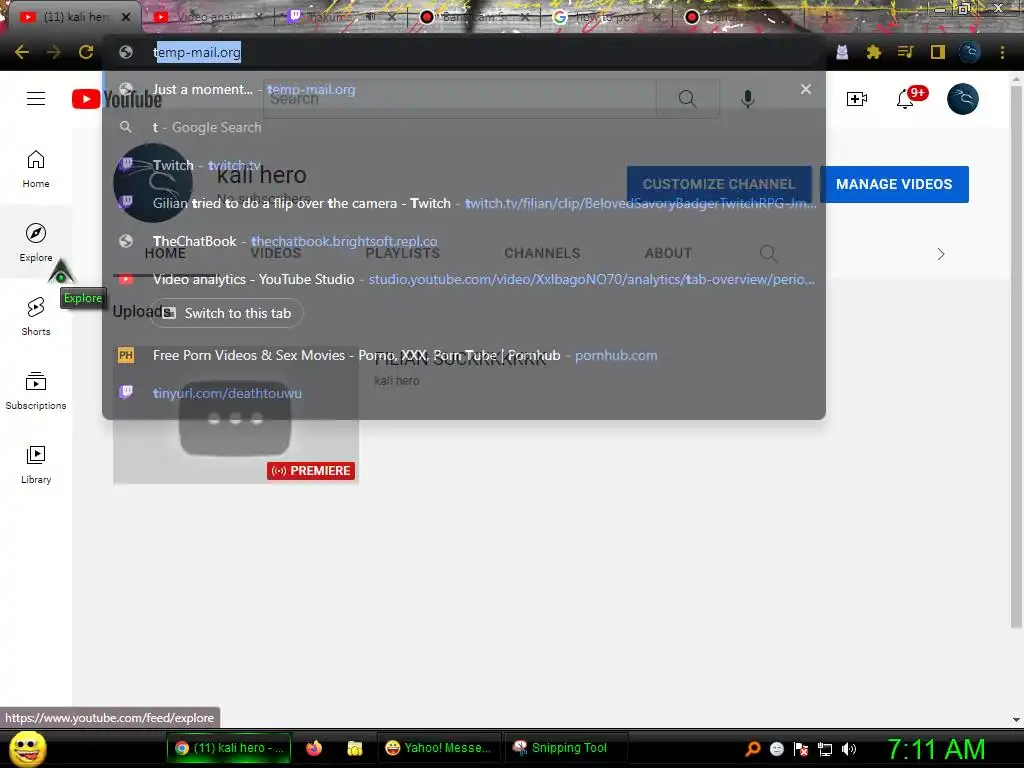The width and height of the screenshot is (1024, 768).
Task: Open the network tray icon
Action: tap(825, 749)
